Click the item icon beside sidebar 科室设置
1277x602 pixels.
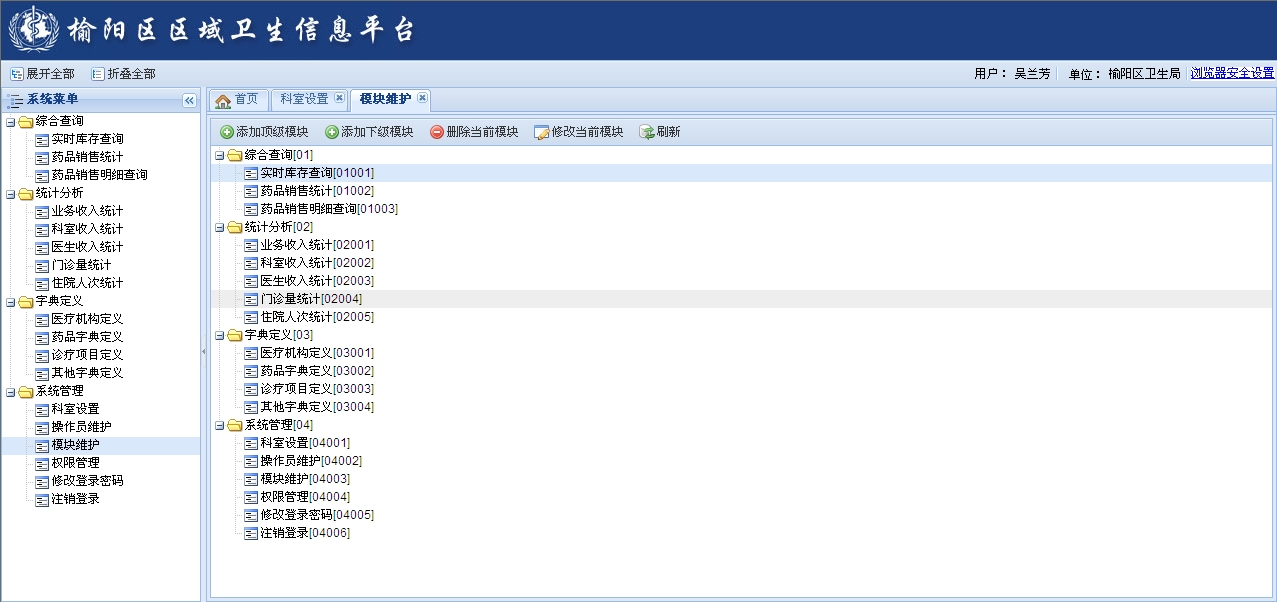[41, 409]
